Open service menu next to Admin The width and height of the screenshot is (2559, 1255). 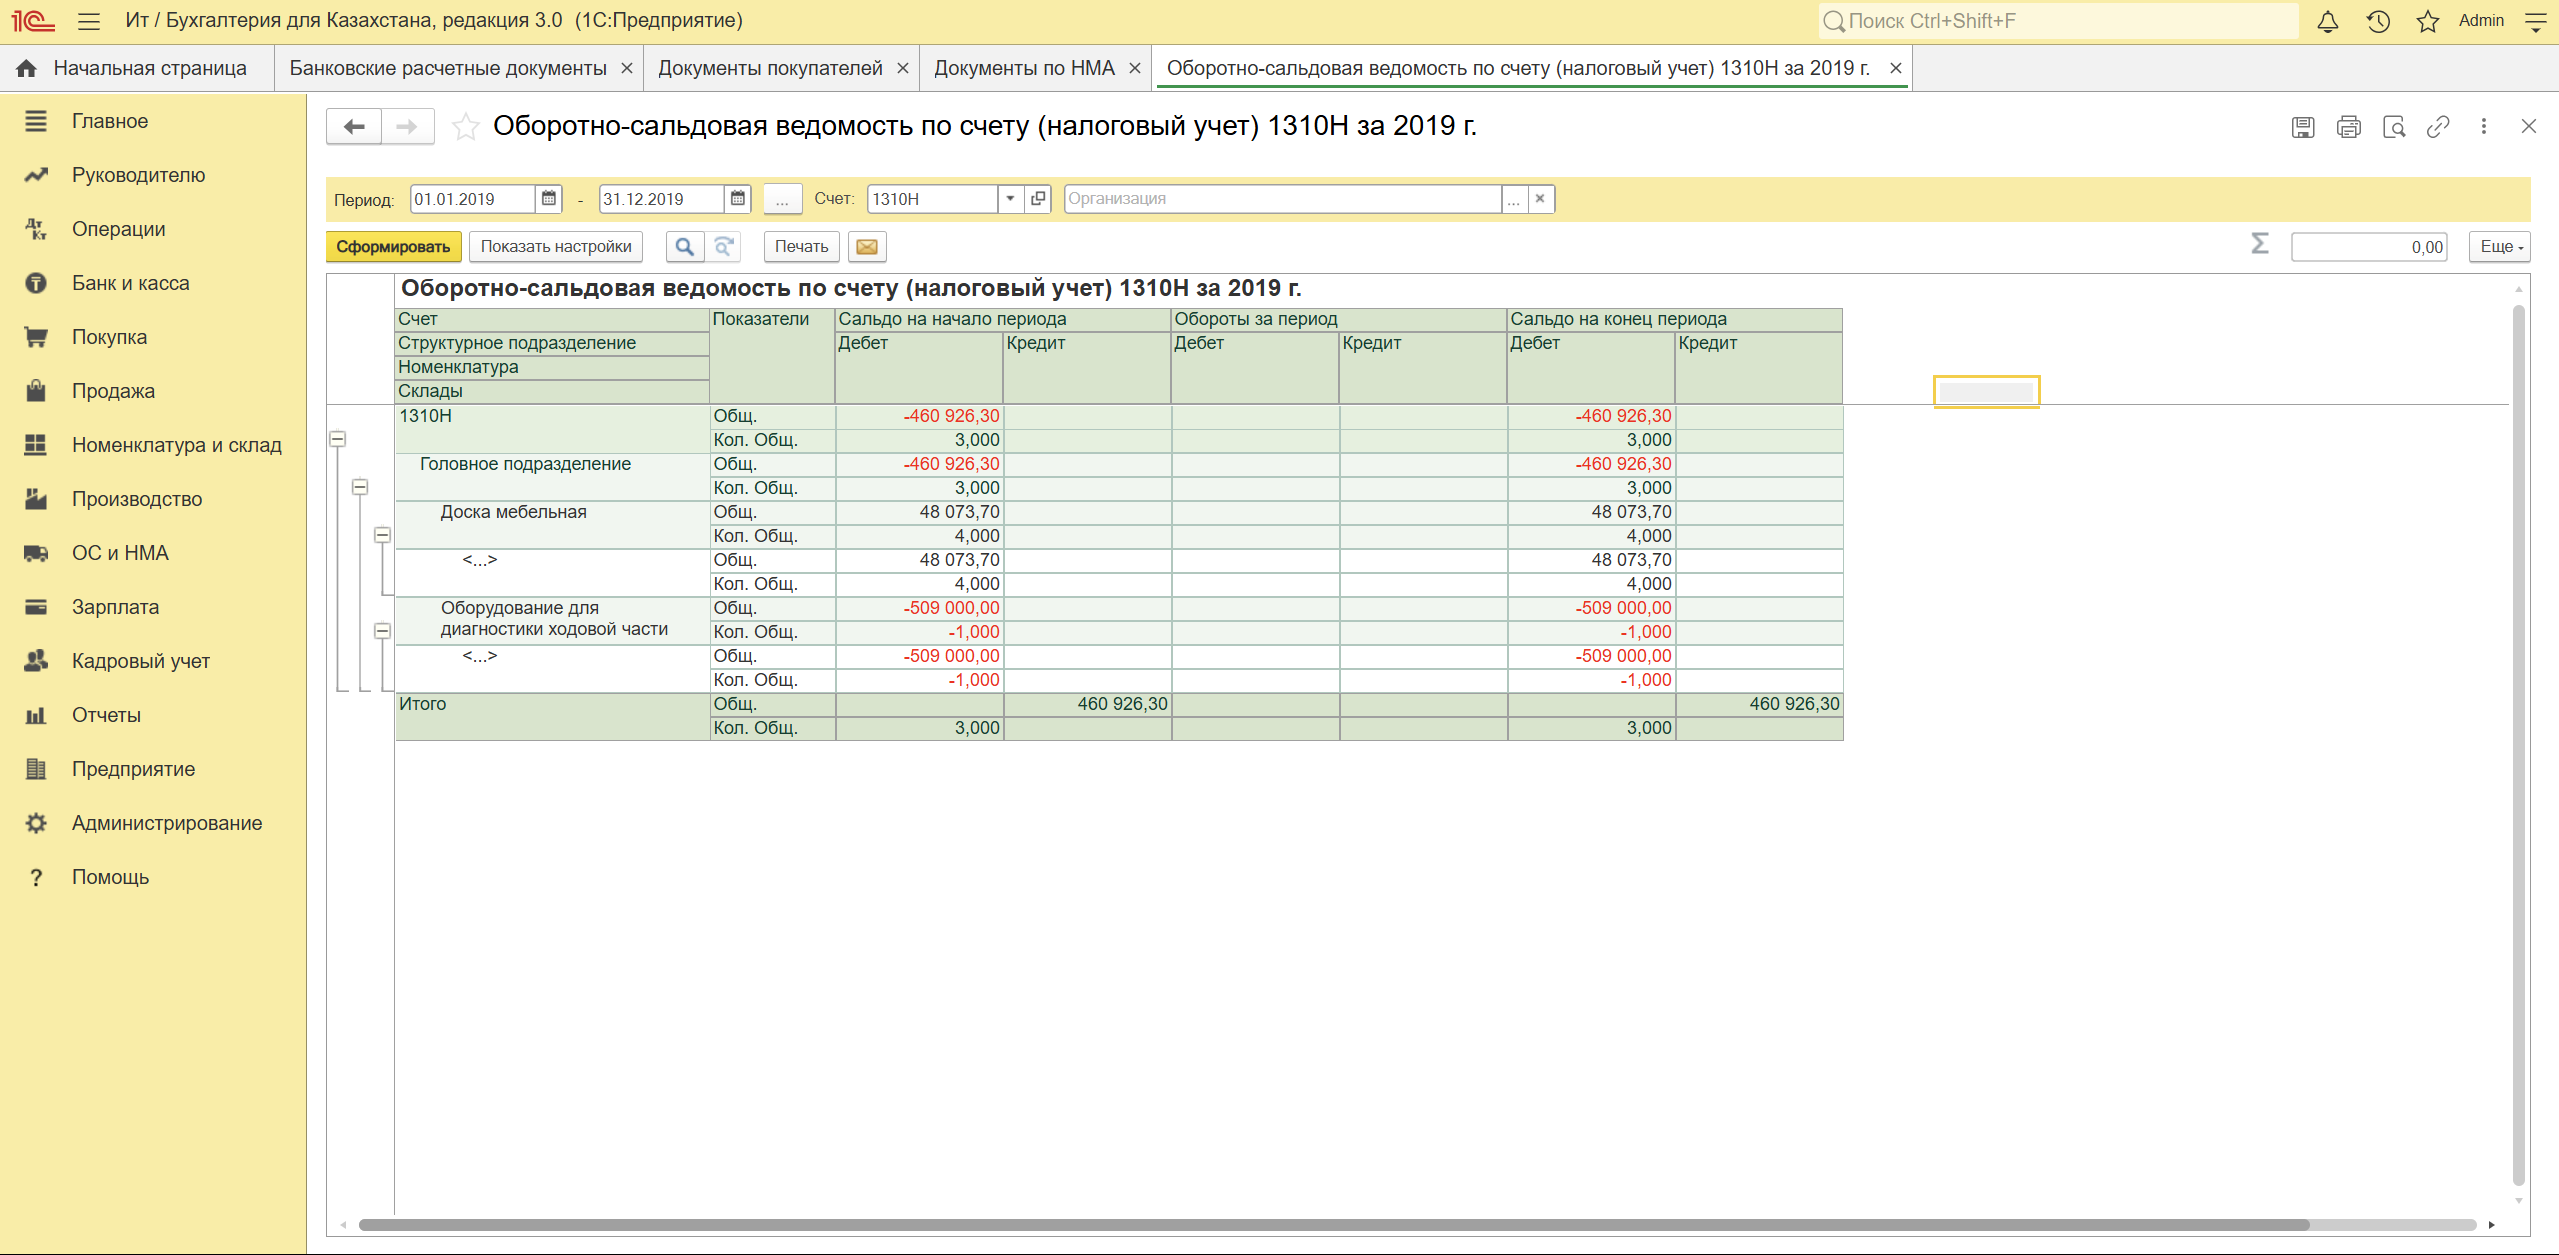pos(2536,21)
